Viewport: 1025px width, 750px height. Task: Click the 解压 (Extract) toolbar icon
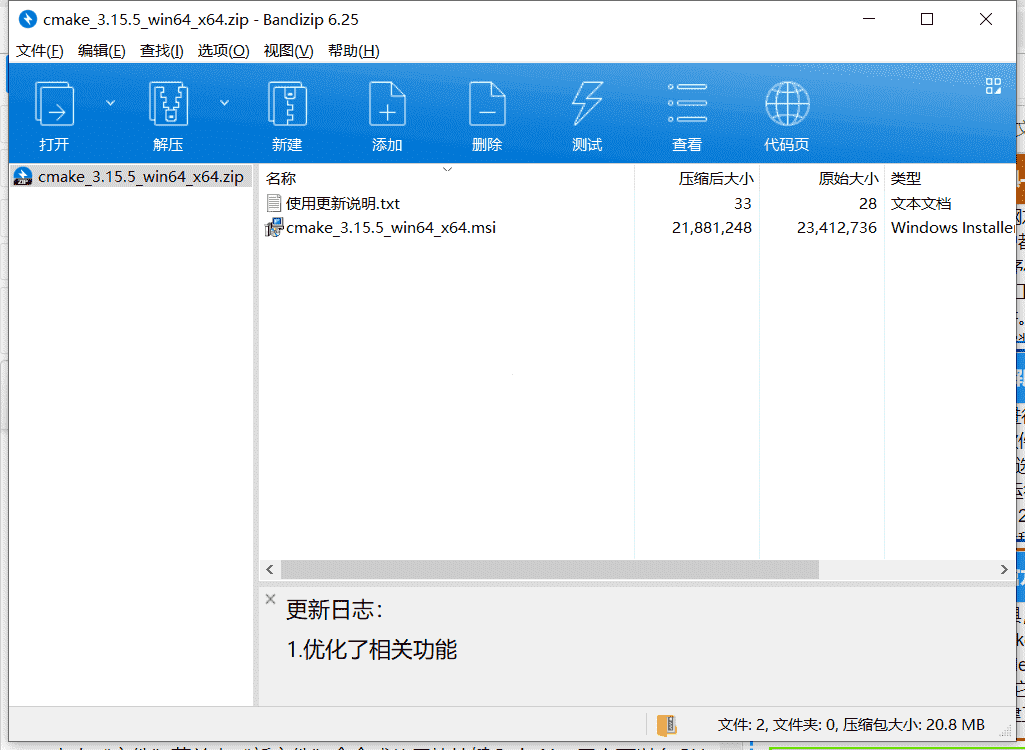(168, 105)
